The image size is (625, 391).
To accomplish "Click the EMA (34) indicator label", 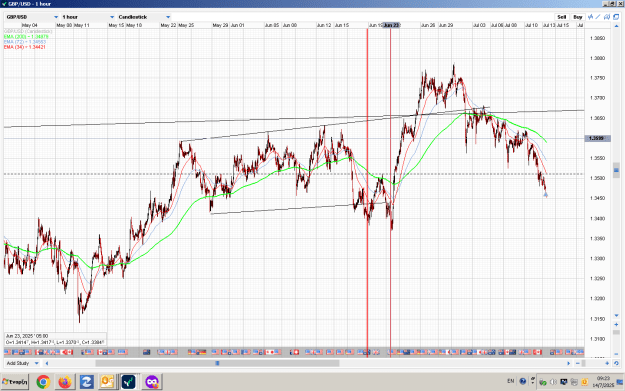I will pyautogui.click(x=25, y=47).
